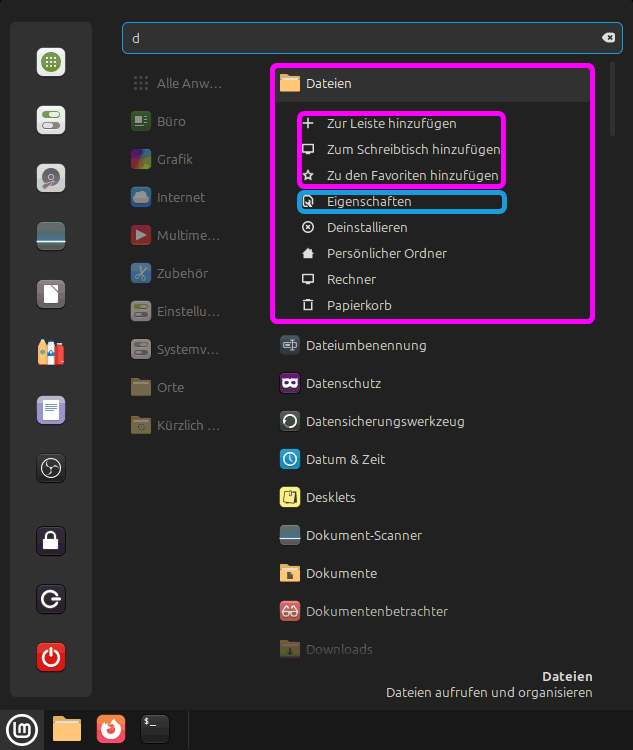Click Zur Leiste hinzufügen

pos(391,124)
